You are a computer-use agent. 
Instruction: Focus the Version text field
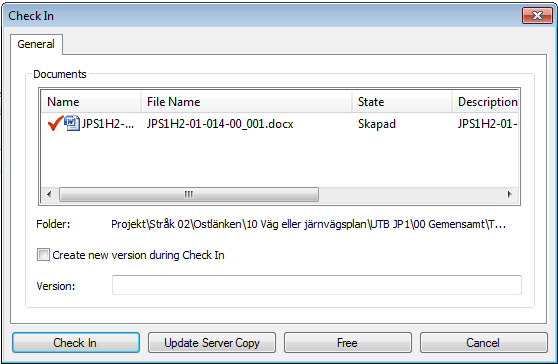pyautogui.click(x=317, y=285)
